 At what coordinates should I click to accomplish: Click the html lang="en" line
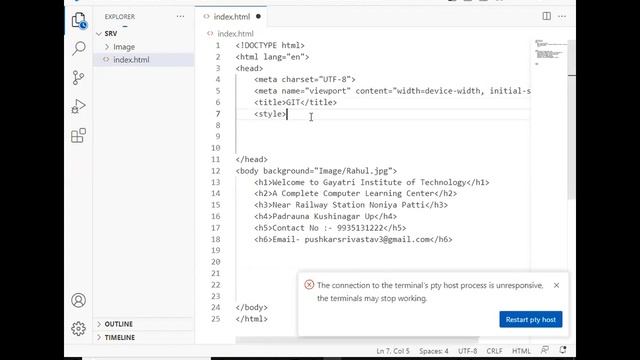(x=272, y=57)
